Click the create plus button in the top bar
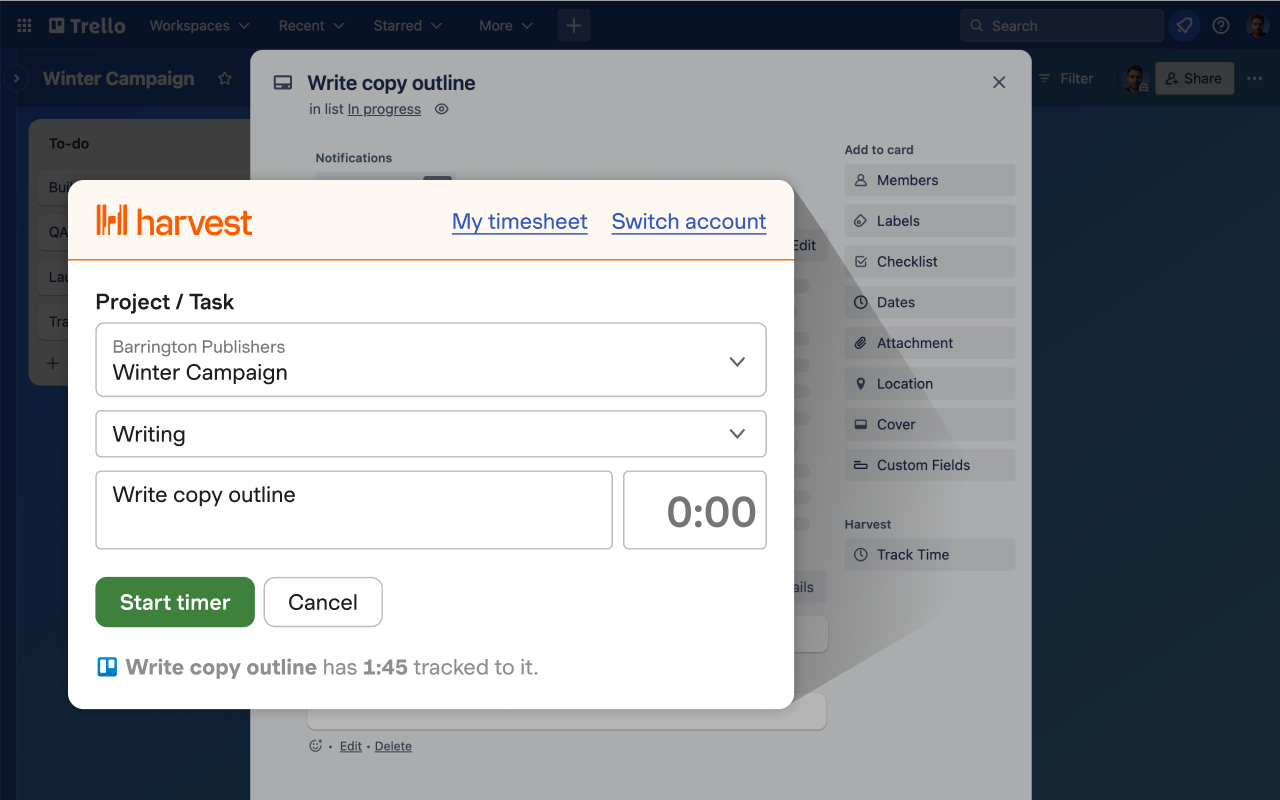1280x800 pixels. click(574, 26)
